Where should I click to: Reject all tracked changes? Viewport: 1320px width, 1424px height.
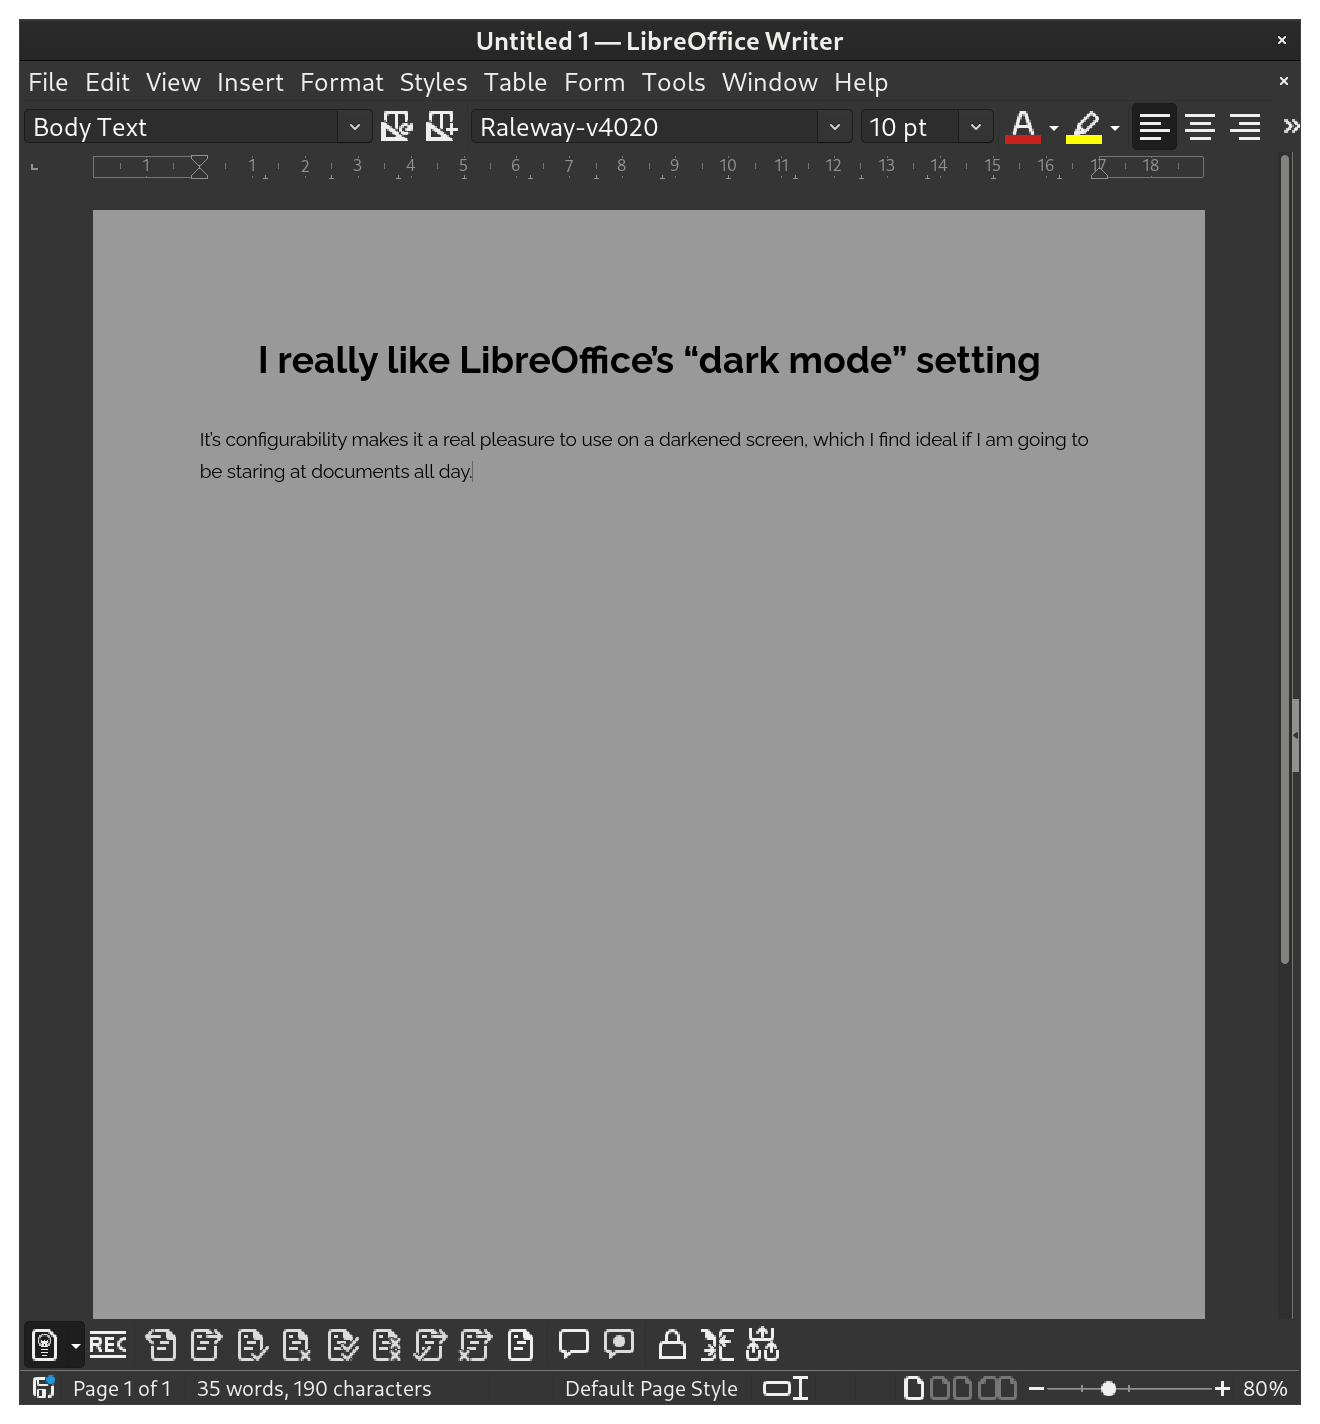pos(387,1345)
